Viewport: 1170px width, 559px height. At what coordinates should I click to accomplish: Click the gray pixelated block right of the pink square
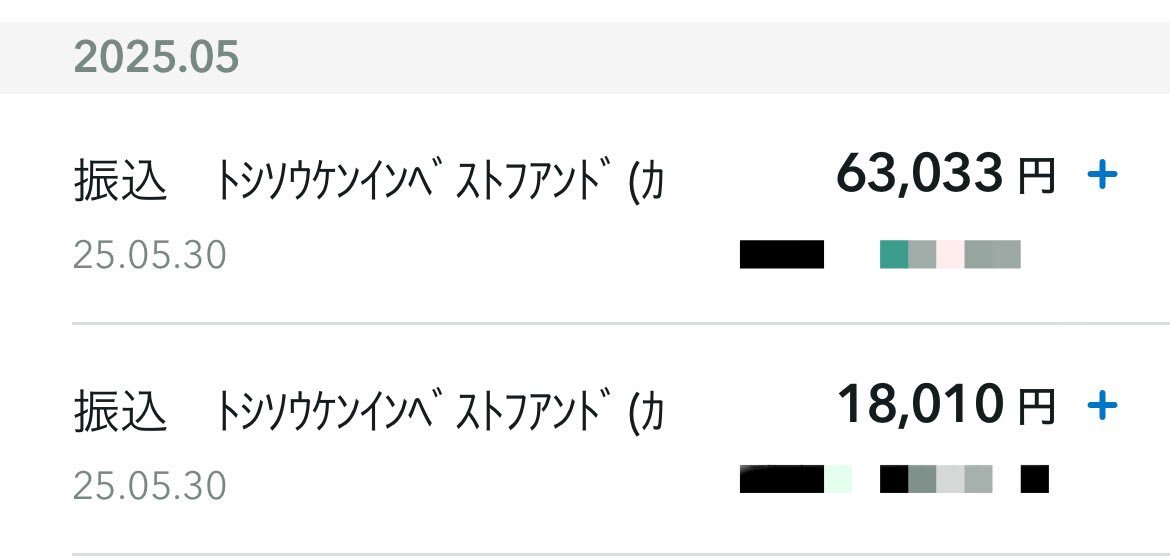992,254
